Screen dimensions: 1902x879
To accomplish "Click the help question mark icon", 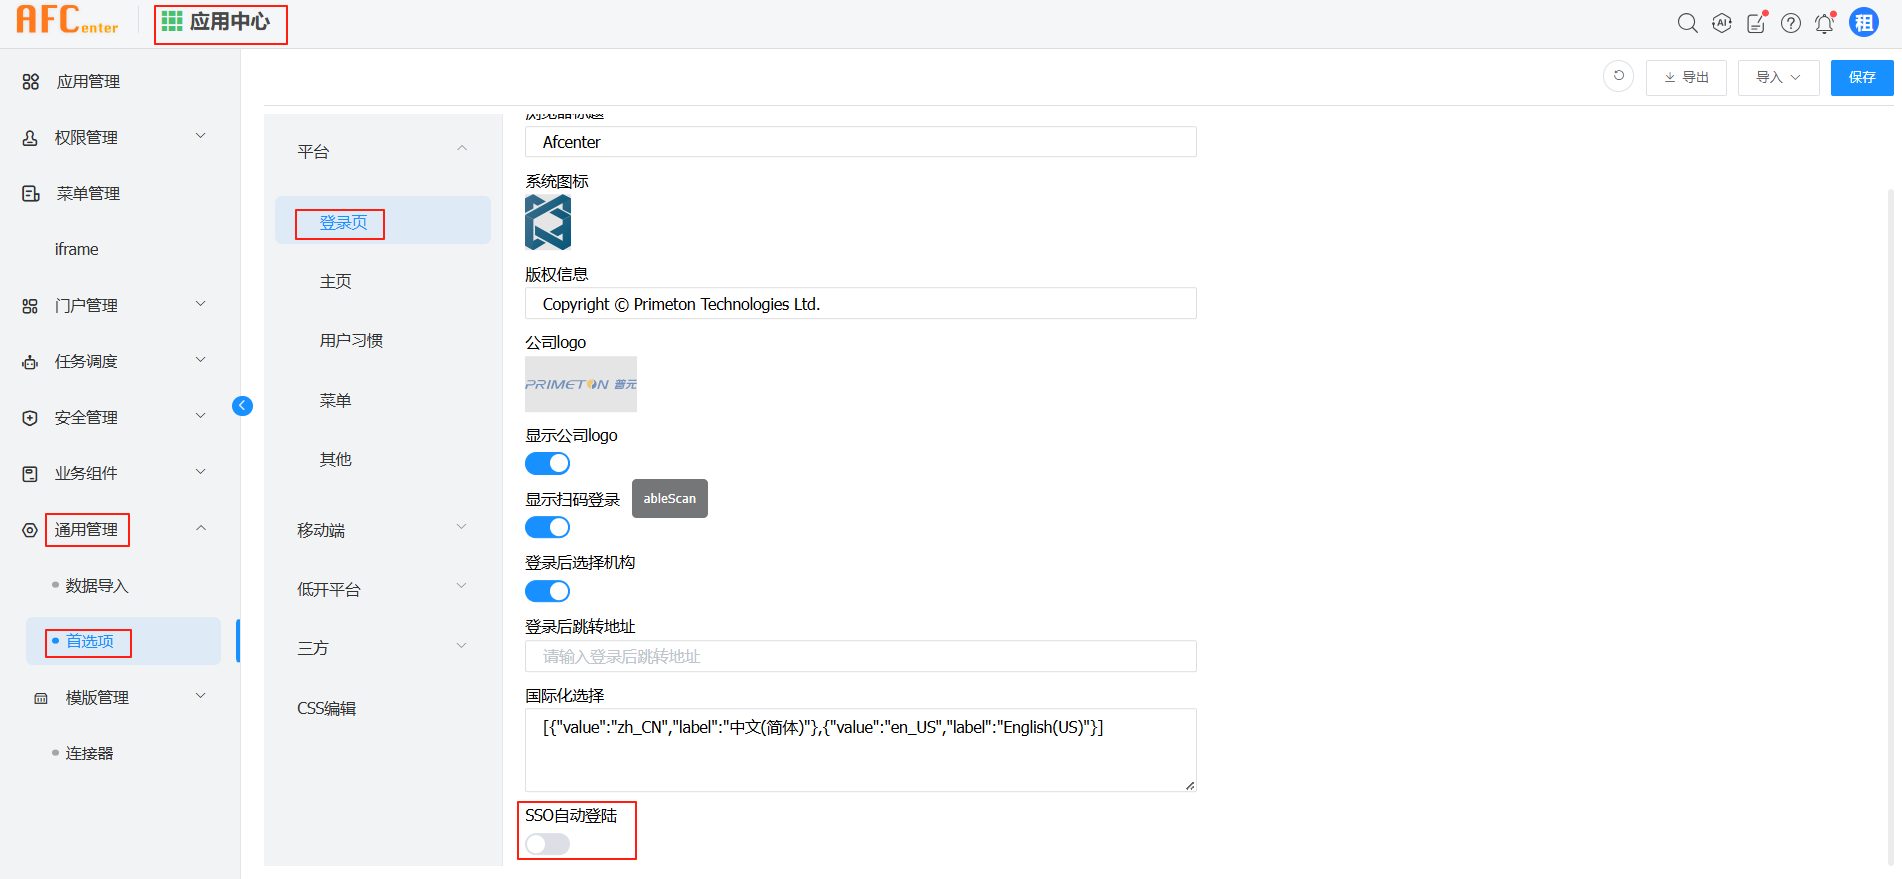I will [1790, 23].
